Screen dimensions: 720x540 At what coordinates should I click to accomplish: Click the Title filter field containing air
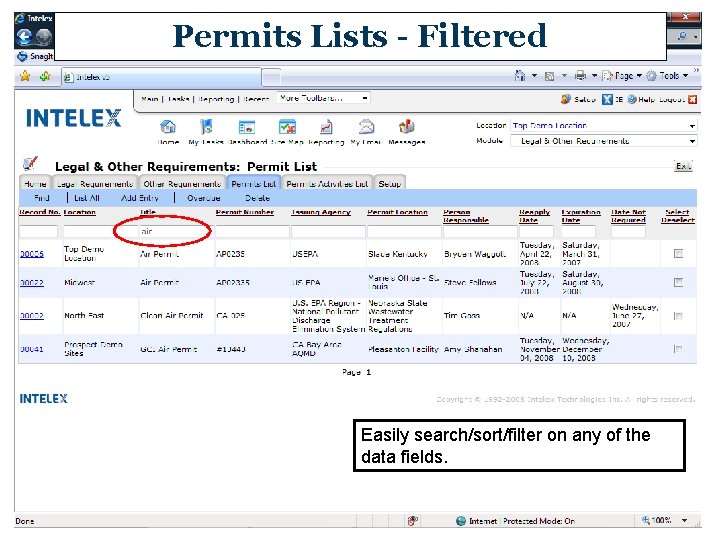(x=176, y=231)
